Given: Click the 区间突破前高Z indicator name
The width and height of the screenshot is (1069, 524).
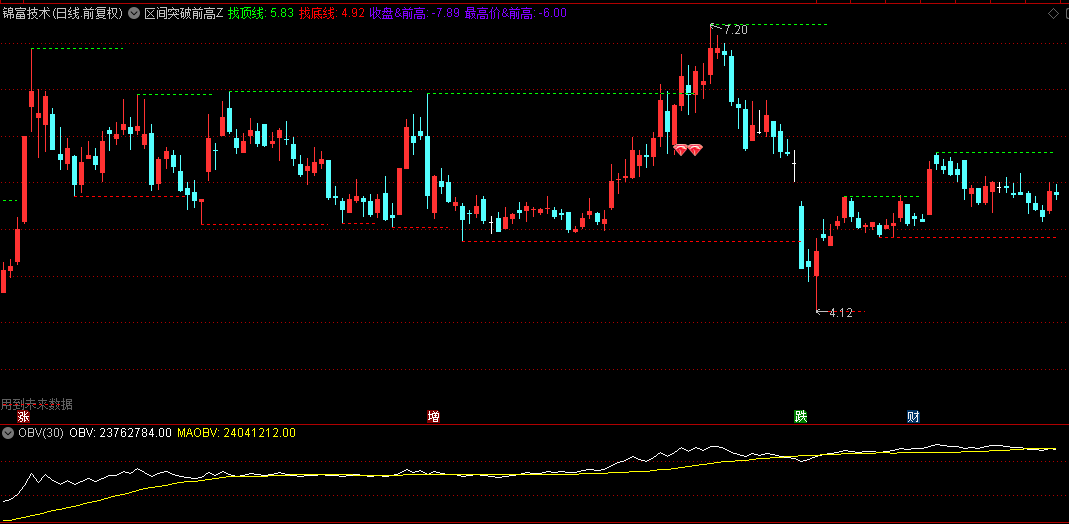Looking at the screenshot, I should [x=183, y=13].
